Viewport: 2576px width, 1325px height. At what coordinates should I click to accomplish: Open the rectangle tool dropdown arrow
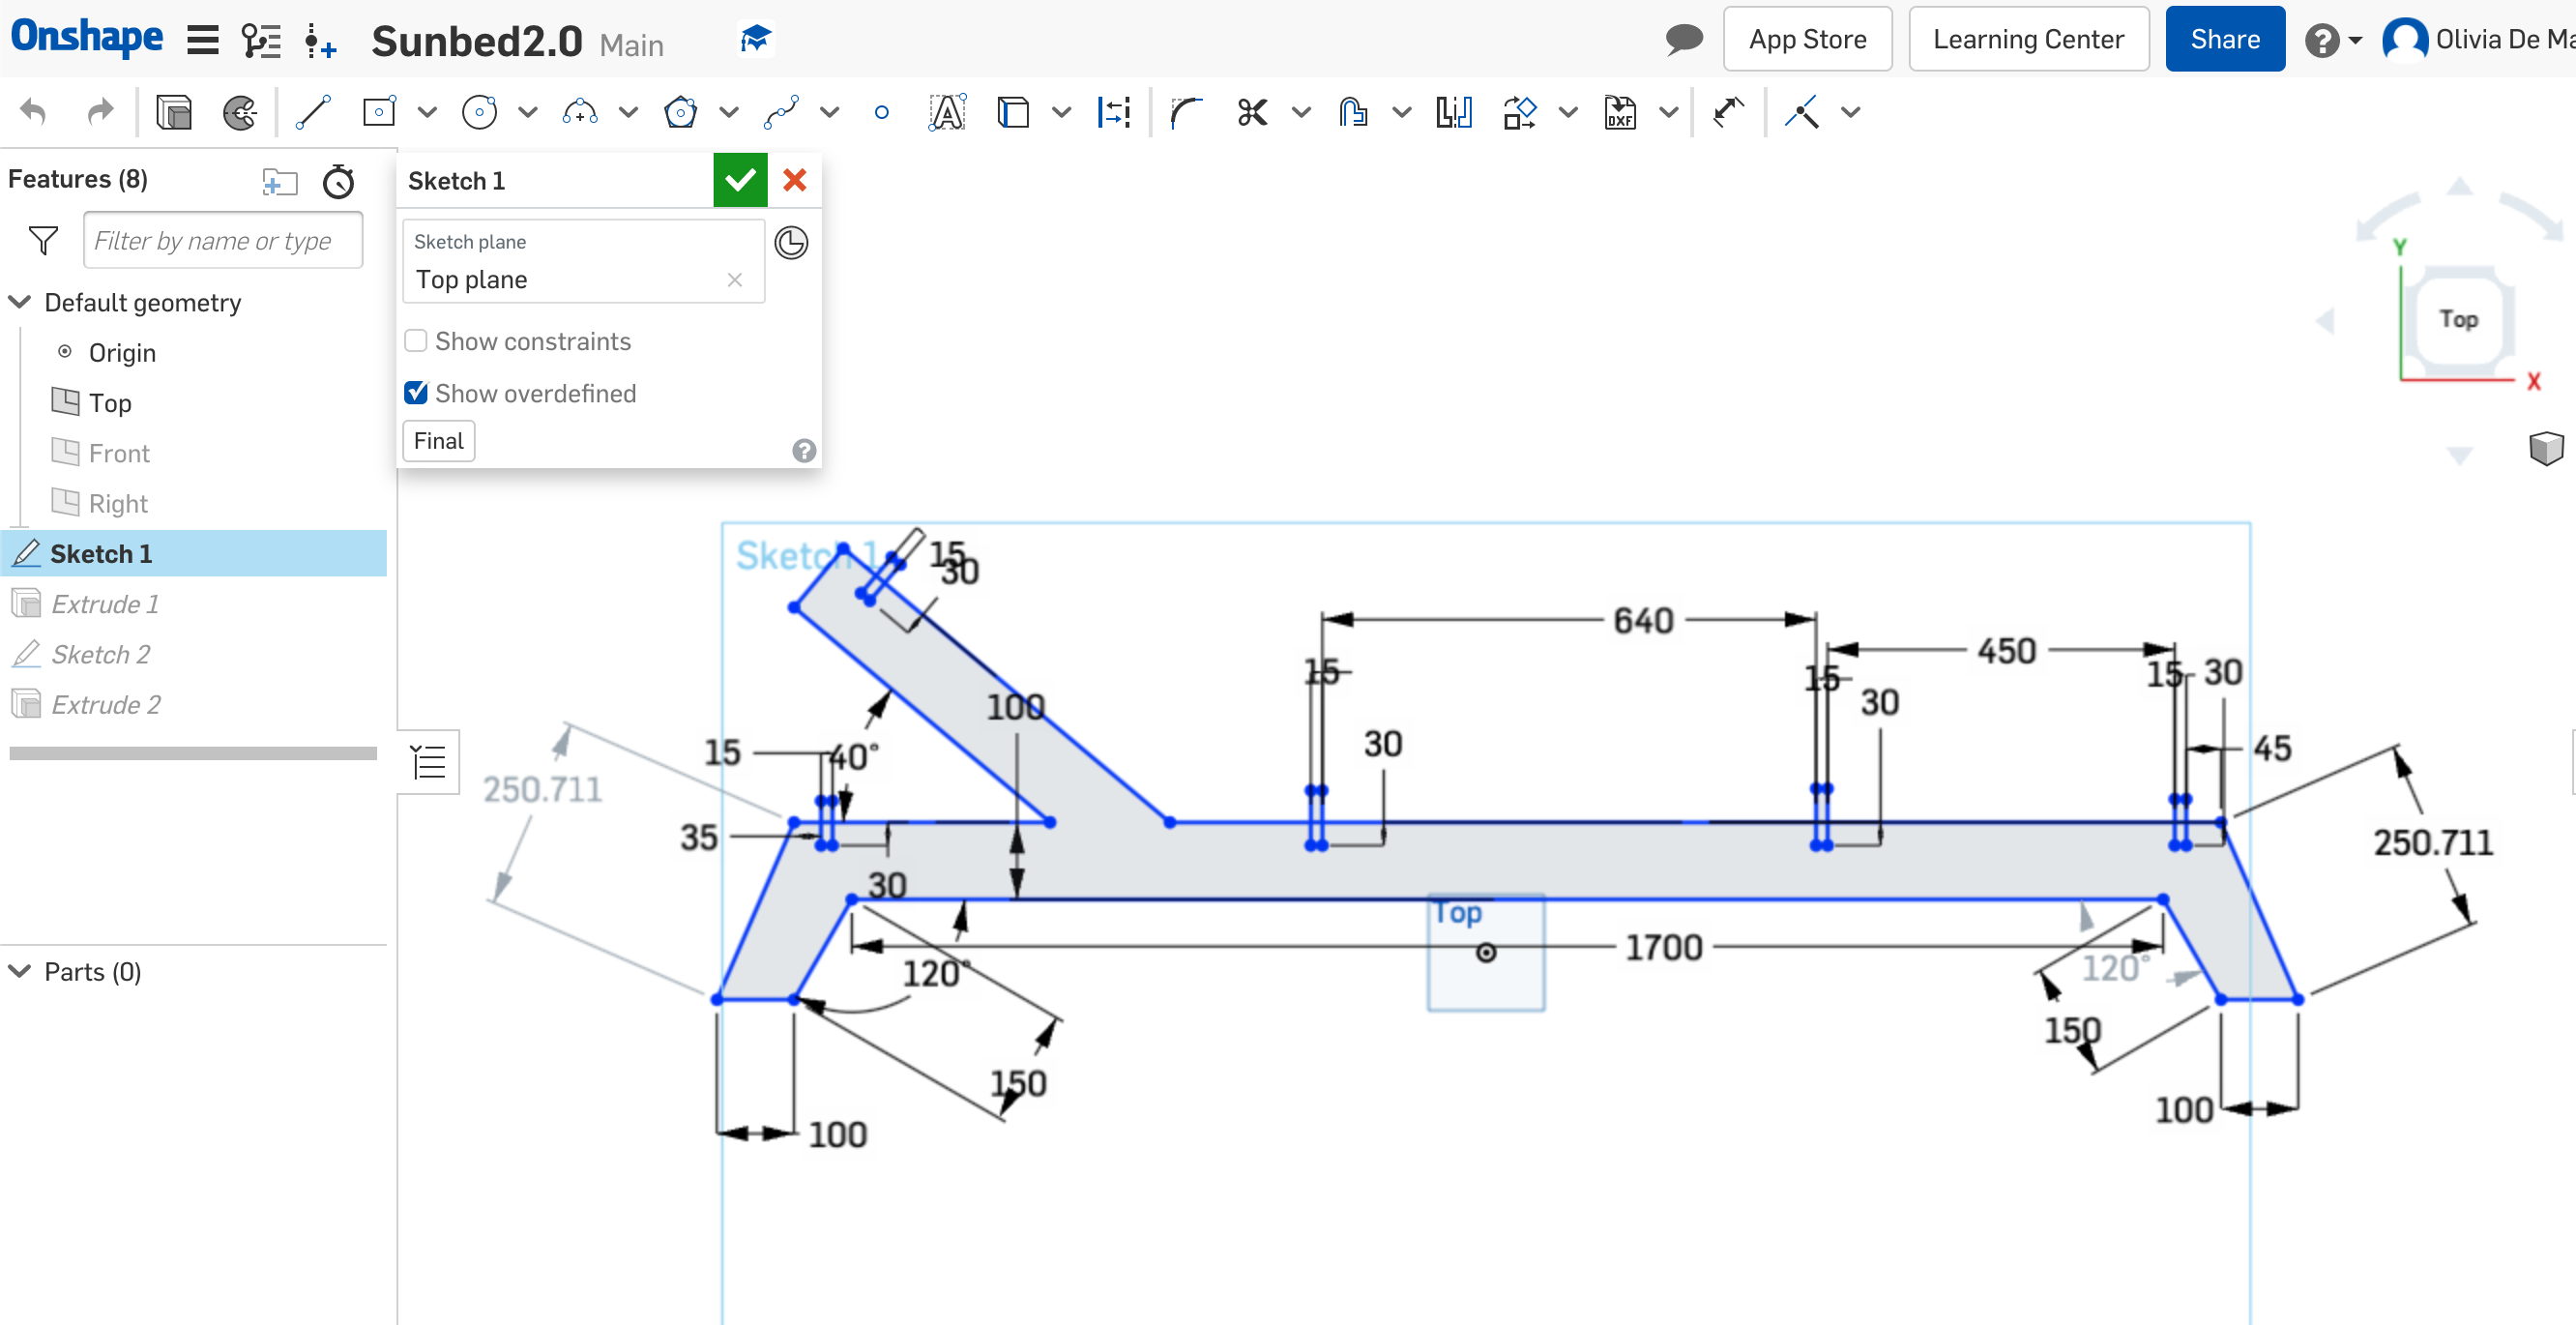(427, 112)
